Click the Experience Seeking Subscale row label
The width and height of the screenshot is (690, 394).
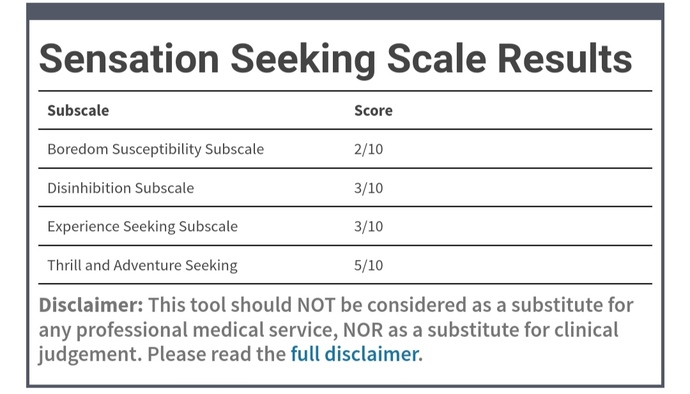[143, 226]
